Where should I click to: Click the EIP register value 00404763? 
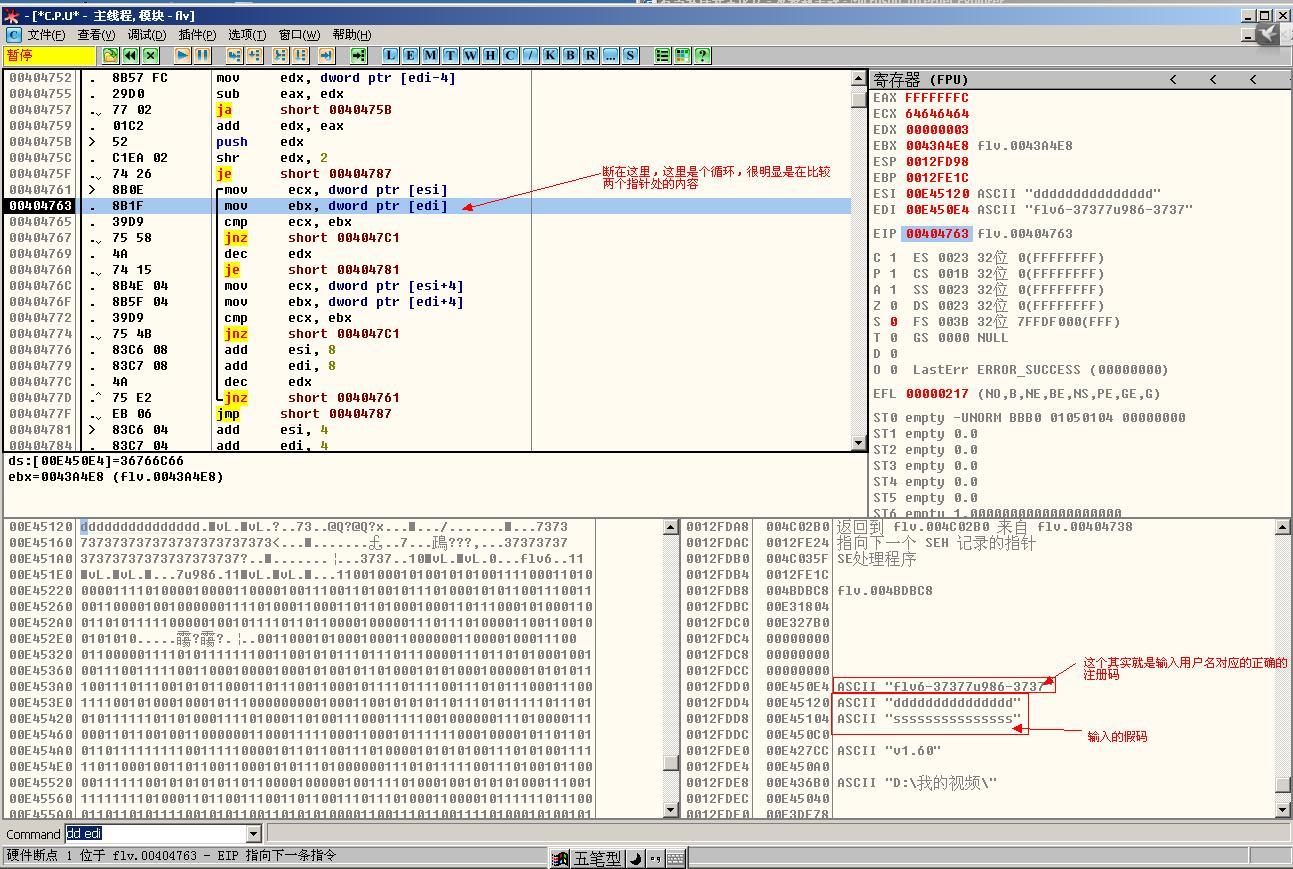tap(937, 234)
